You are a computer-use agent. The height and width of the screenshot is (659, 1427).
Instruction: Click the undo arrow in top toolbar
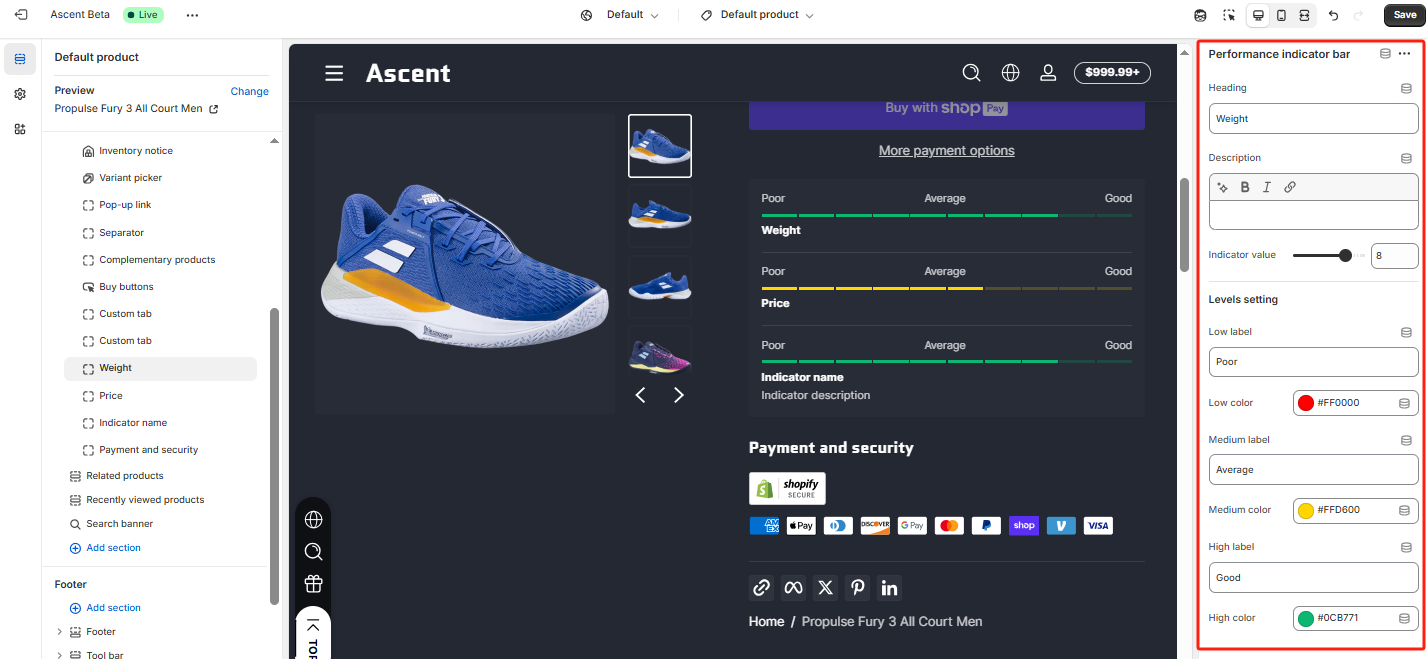click(1333, 15)
